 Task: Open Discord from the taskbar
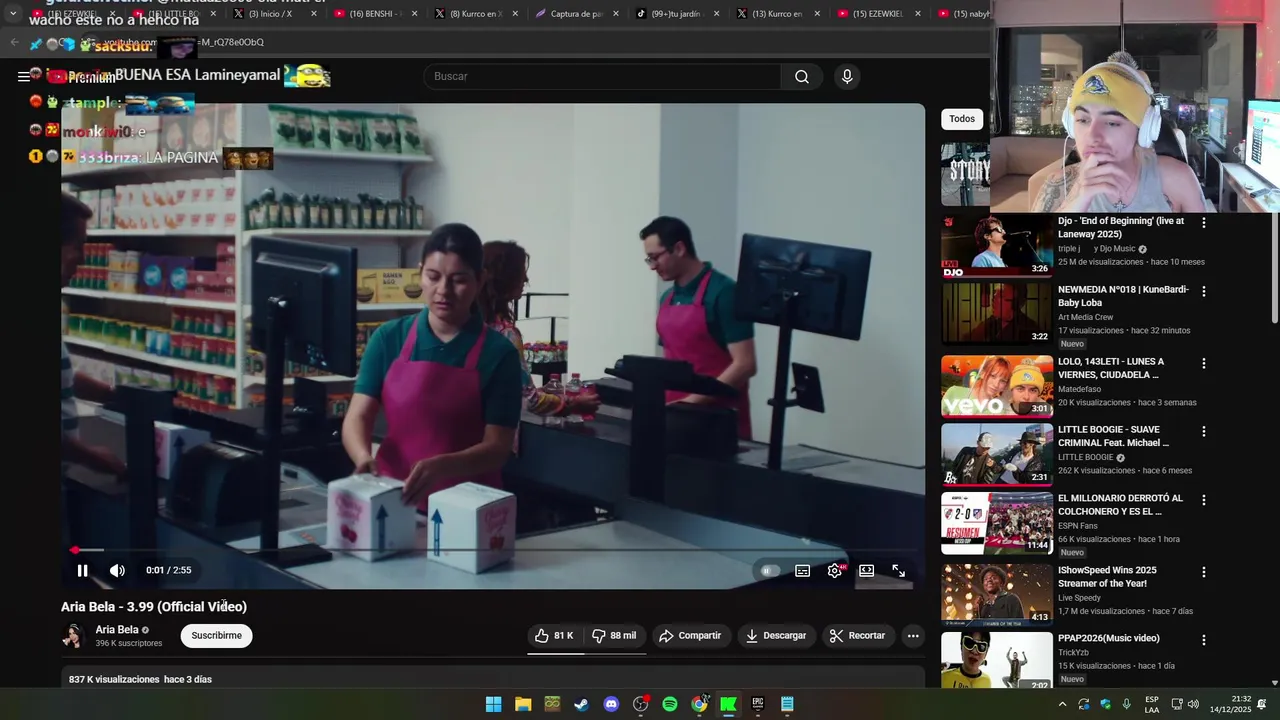coord(611,704)
